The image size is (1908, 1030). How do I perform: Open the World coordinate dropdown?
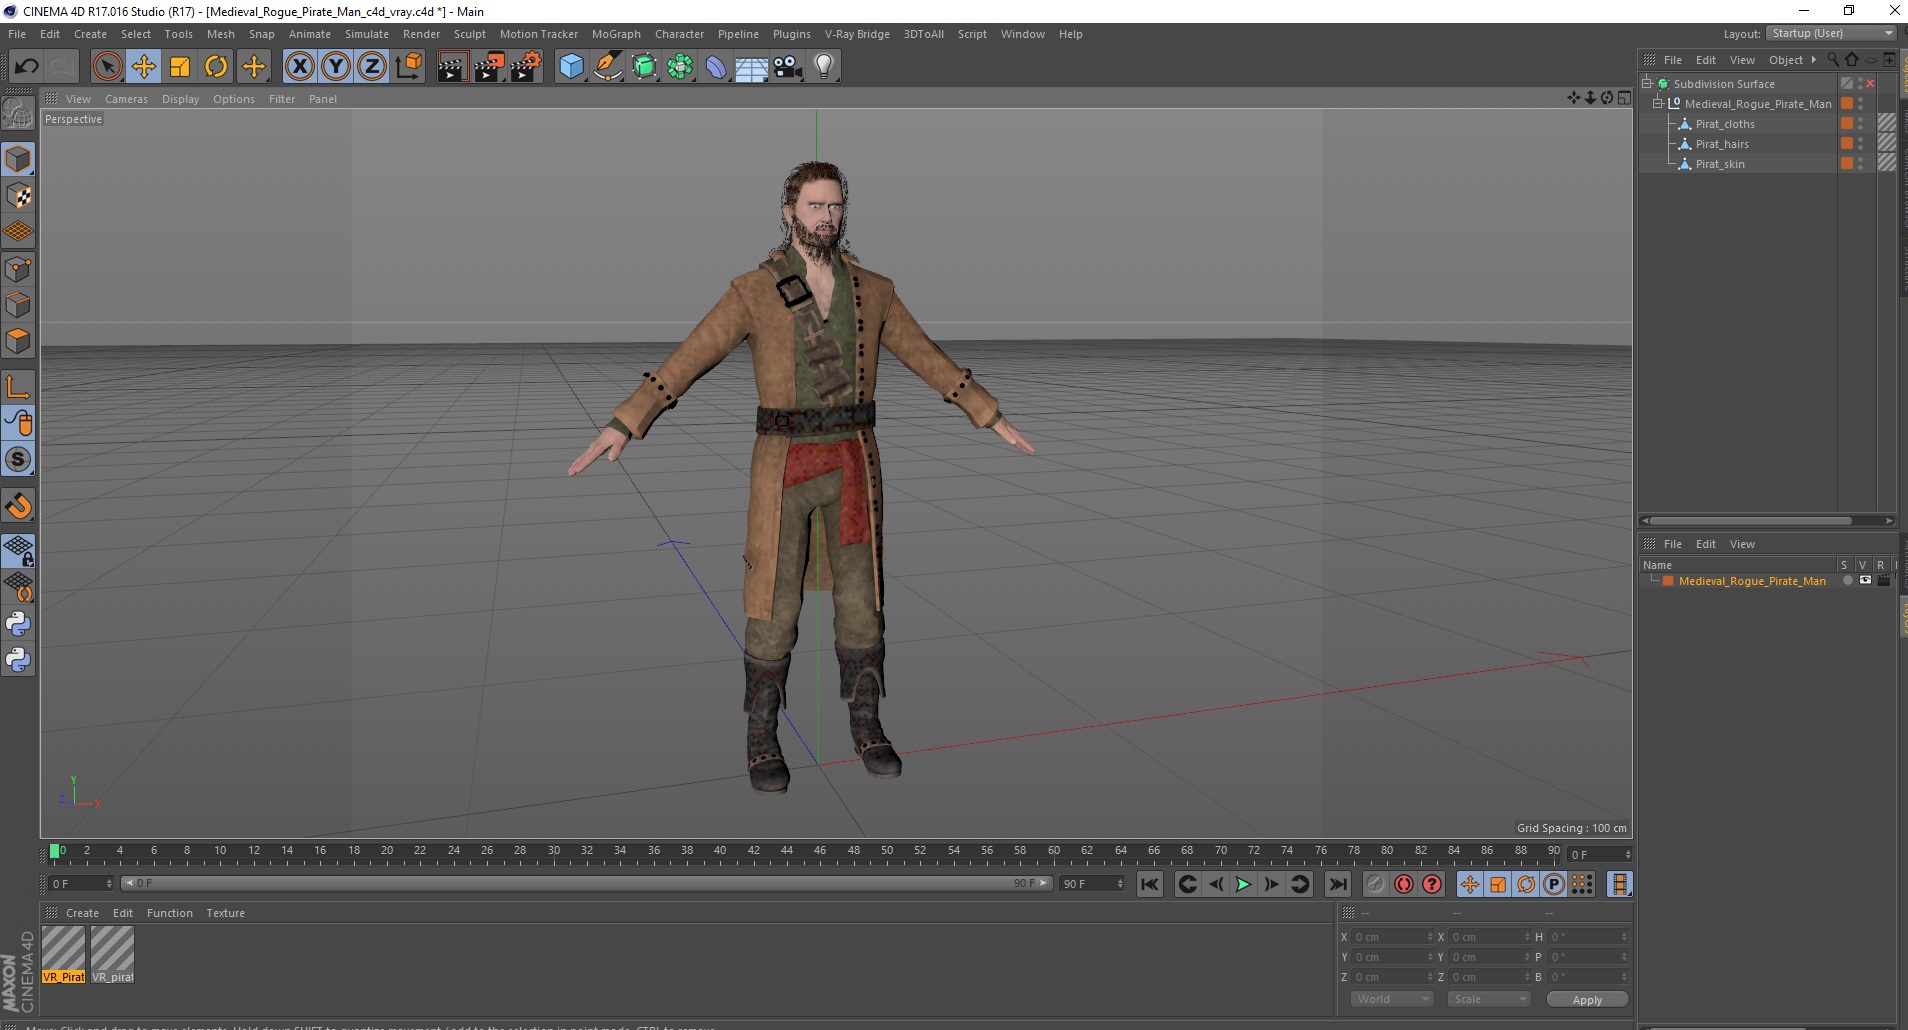pyautogui.click(x=1392, y=999)
